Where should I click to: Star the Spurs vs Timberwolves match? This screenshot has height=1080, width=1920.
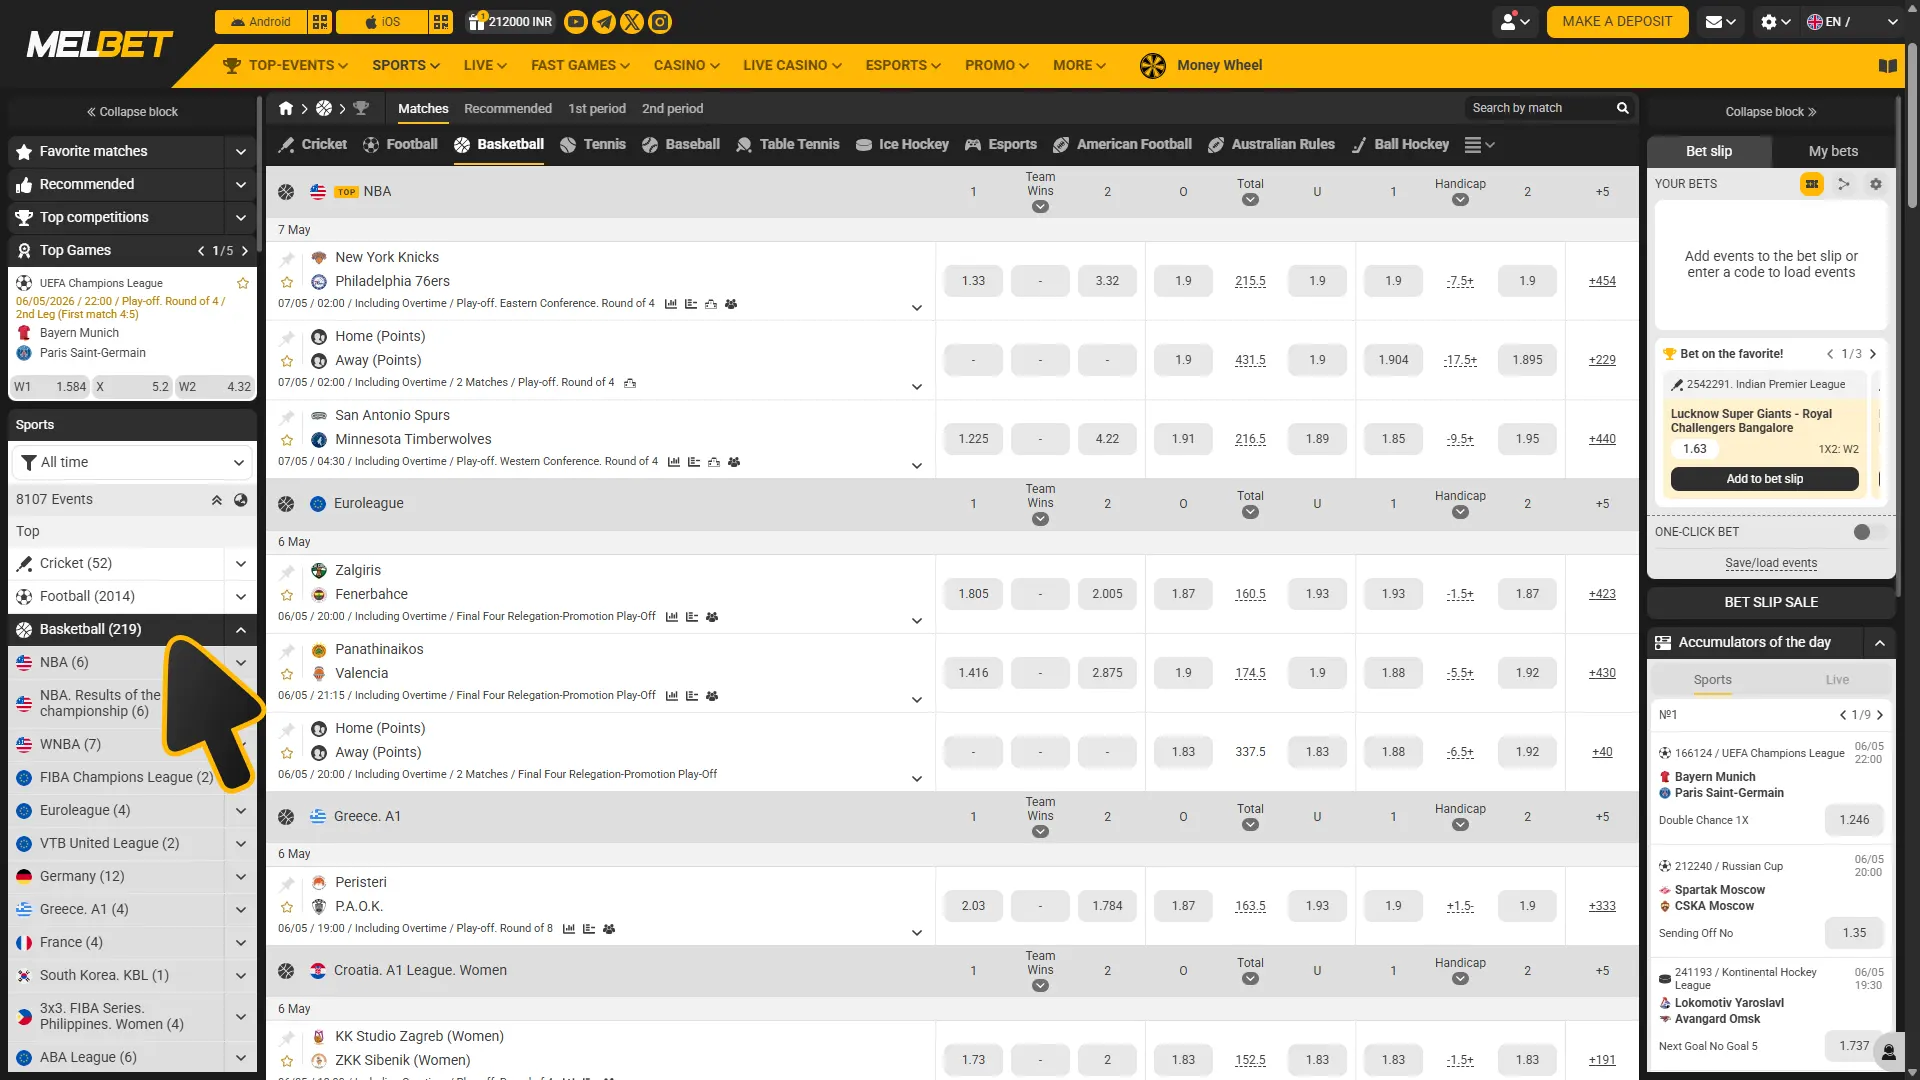coord(287,440)
